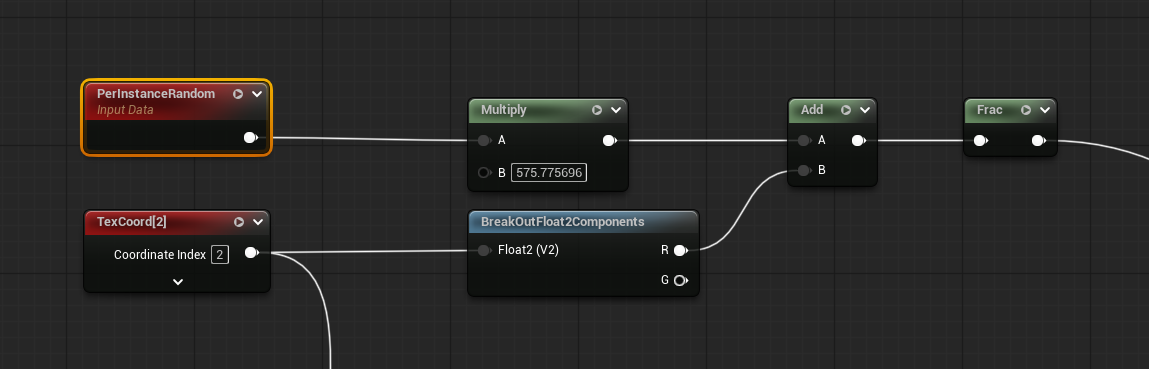Collapse the Add node with its chevron

pyautogui.click(x=865, y=110)
